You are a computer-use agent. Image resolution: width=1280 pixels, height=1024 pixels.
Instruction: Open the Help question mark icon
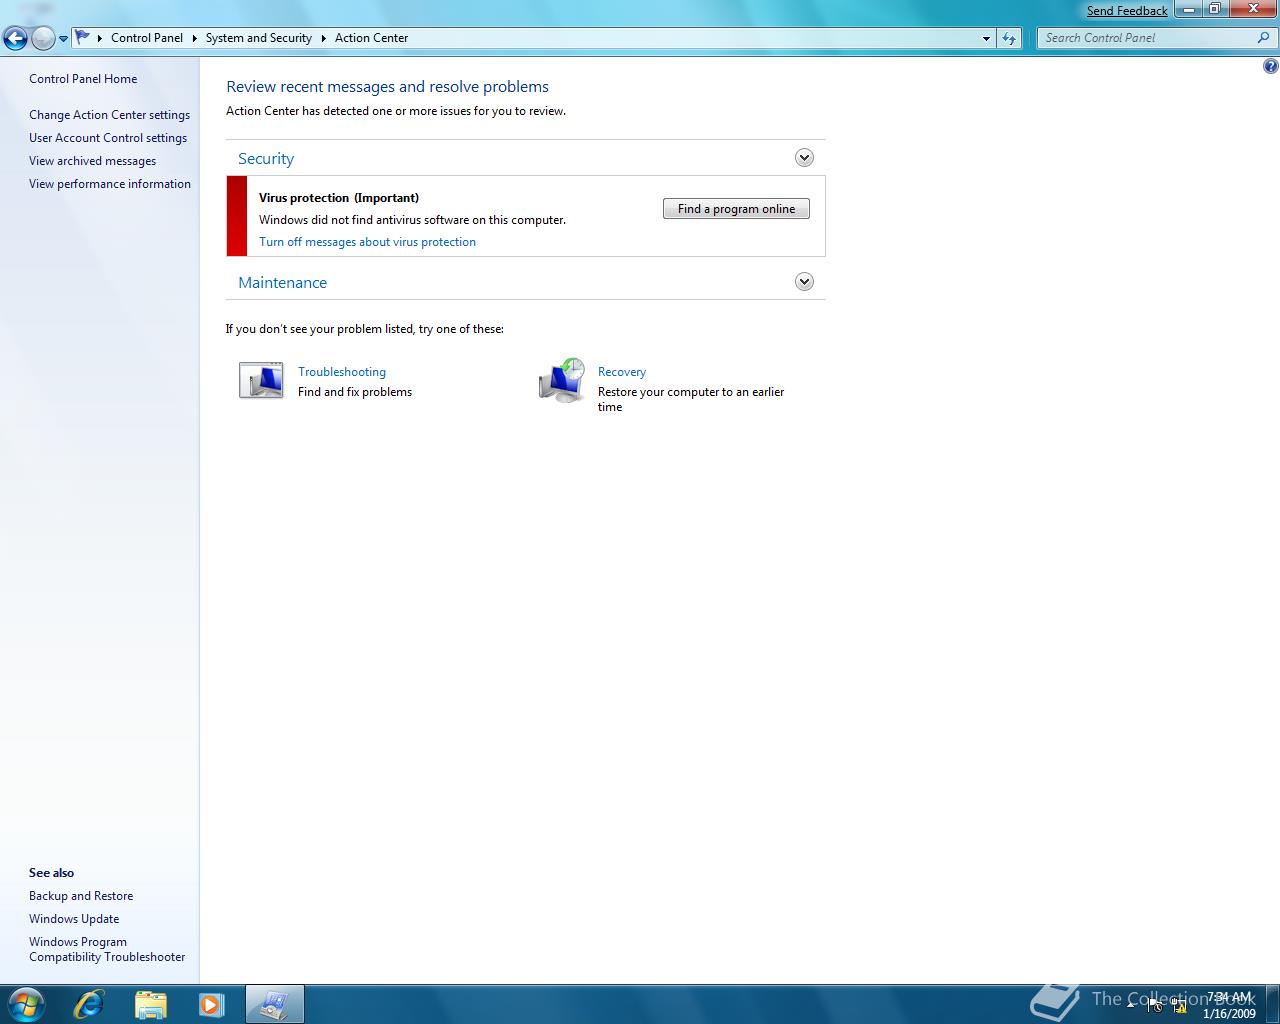coord(1270,67)
